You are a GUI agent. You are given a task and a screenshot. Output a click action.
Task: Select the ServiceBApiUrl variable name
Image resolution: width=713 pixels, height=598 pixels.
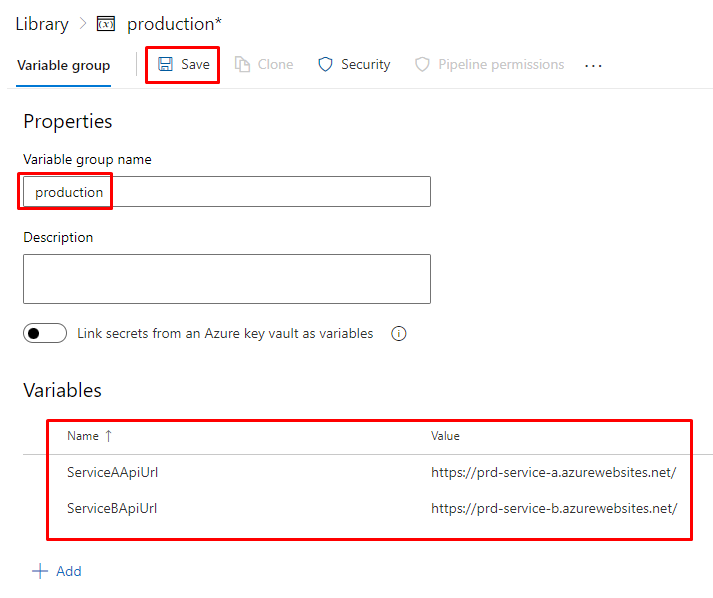pos(112,508)
